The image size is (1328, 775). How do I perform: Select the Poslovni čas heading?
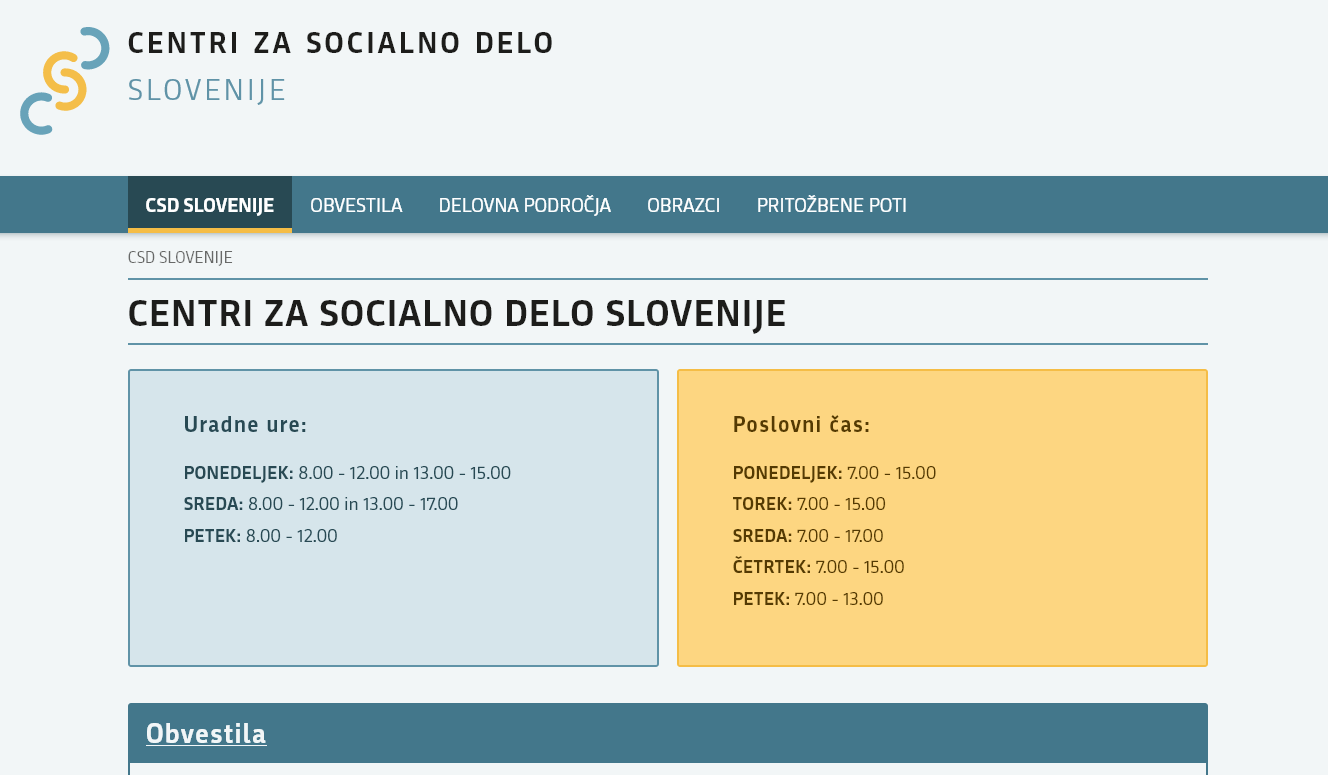tap(801, 425)
